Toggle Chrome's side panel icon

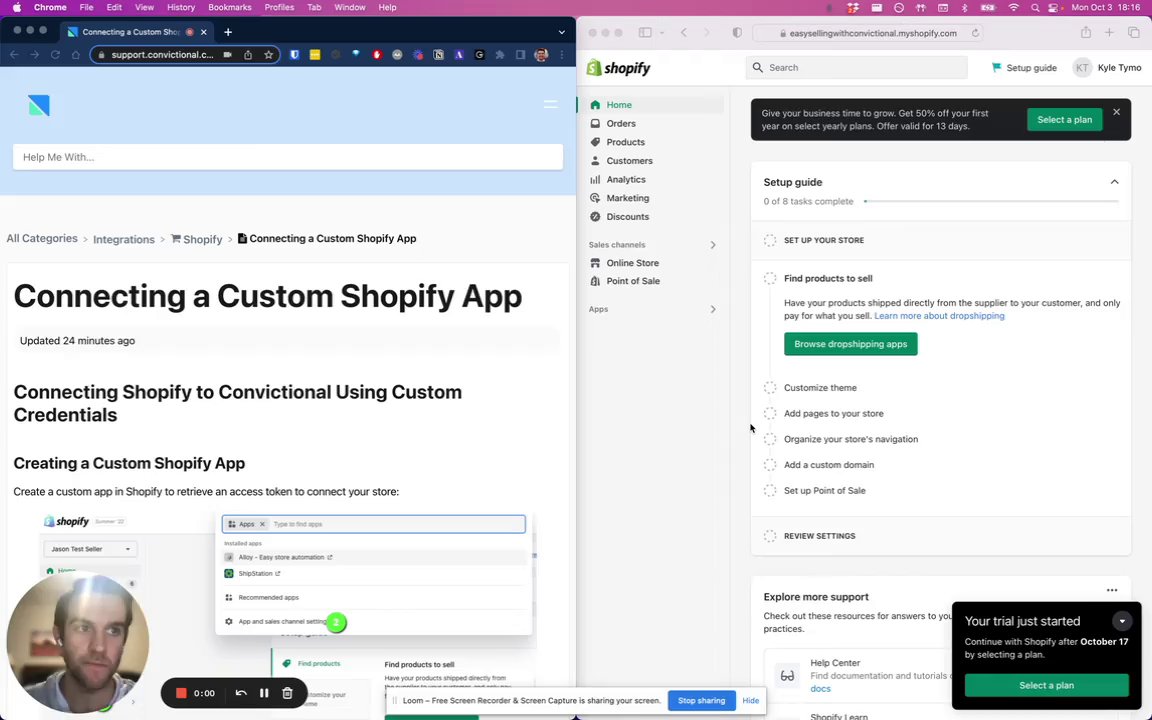(520, 54)
